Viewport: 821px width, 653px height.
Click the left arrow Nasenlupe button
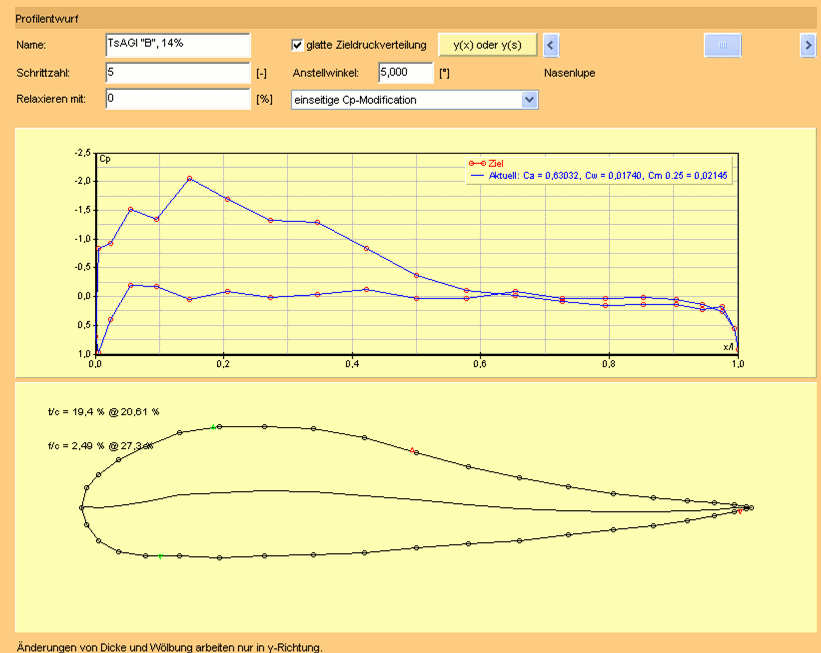[551, 46]
